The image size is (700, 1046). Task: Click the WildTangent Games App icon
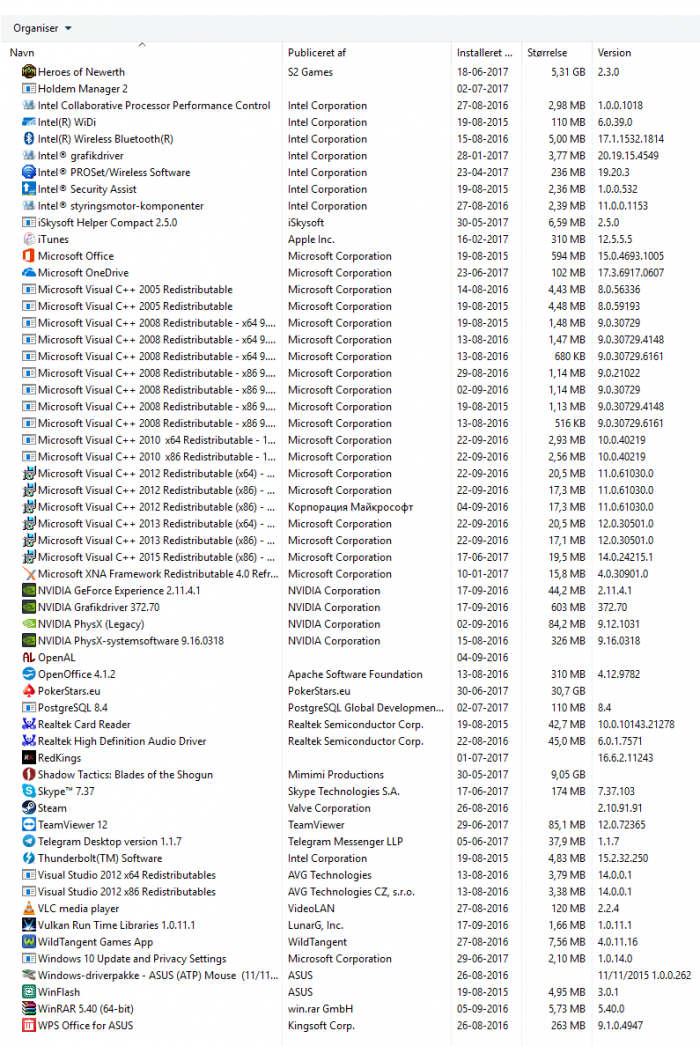coord(29,941)
